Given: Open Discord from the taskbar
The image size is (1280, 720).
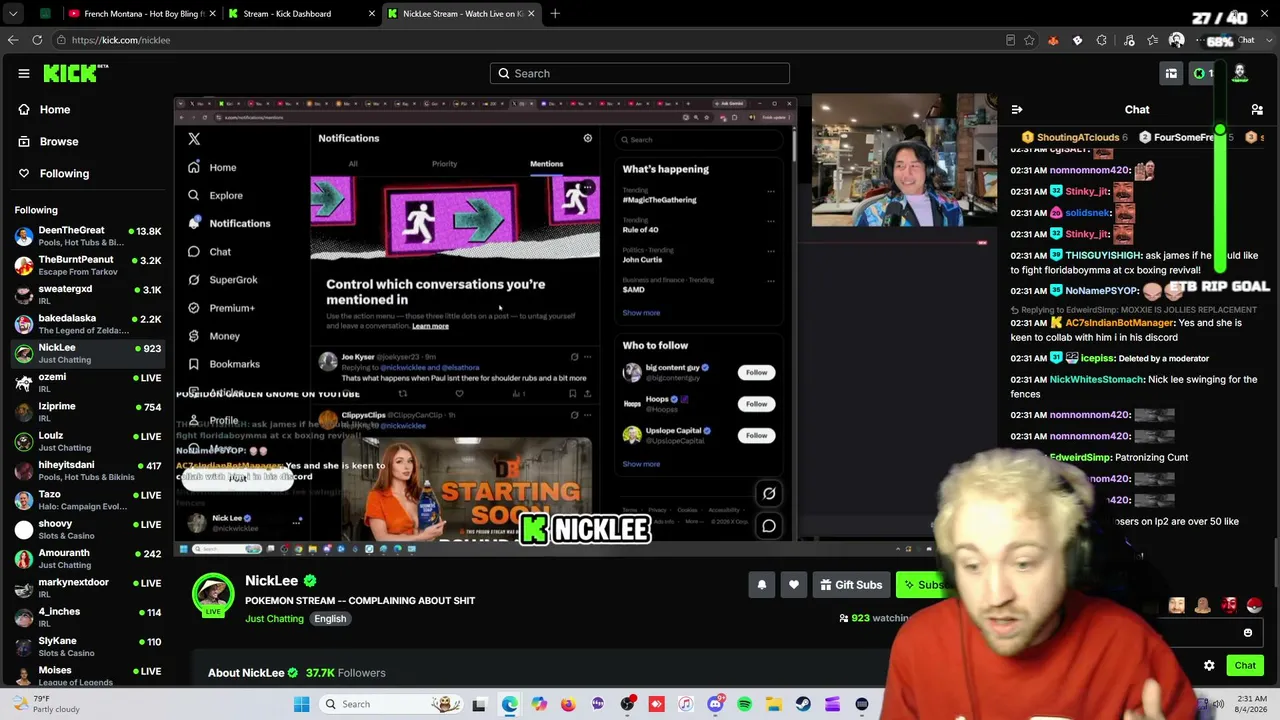Looking at the screenshot, I should [x=715, y=704].
